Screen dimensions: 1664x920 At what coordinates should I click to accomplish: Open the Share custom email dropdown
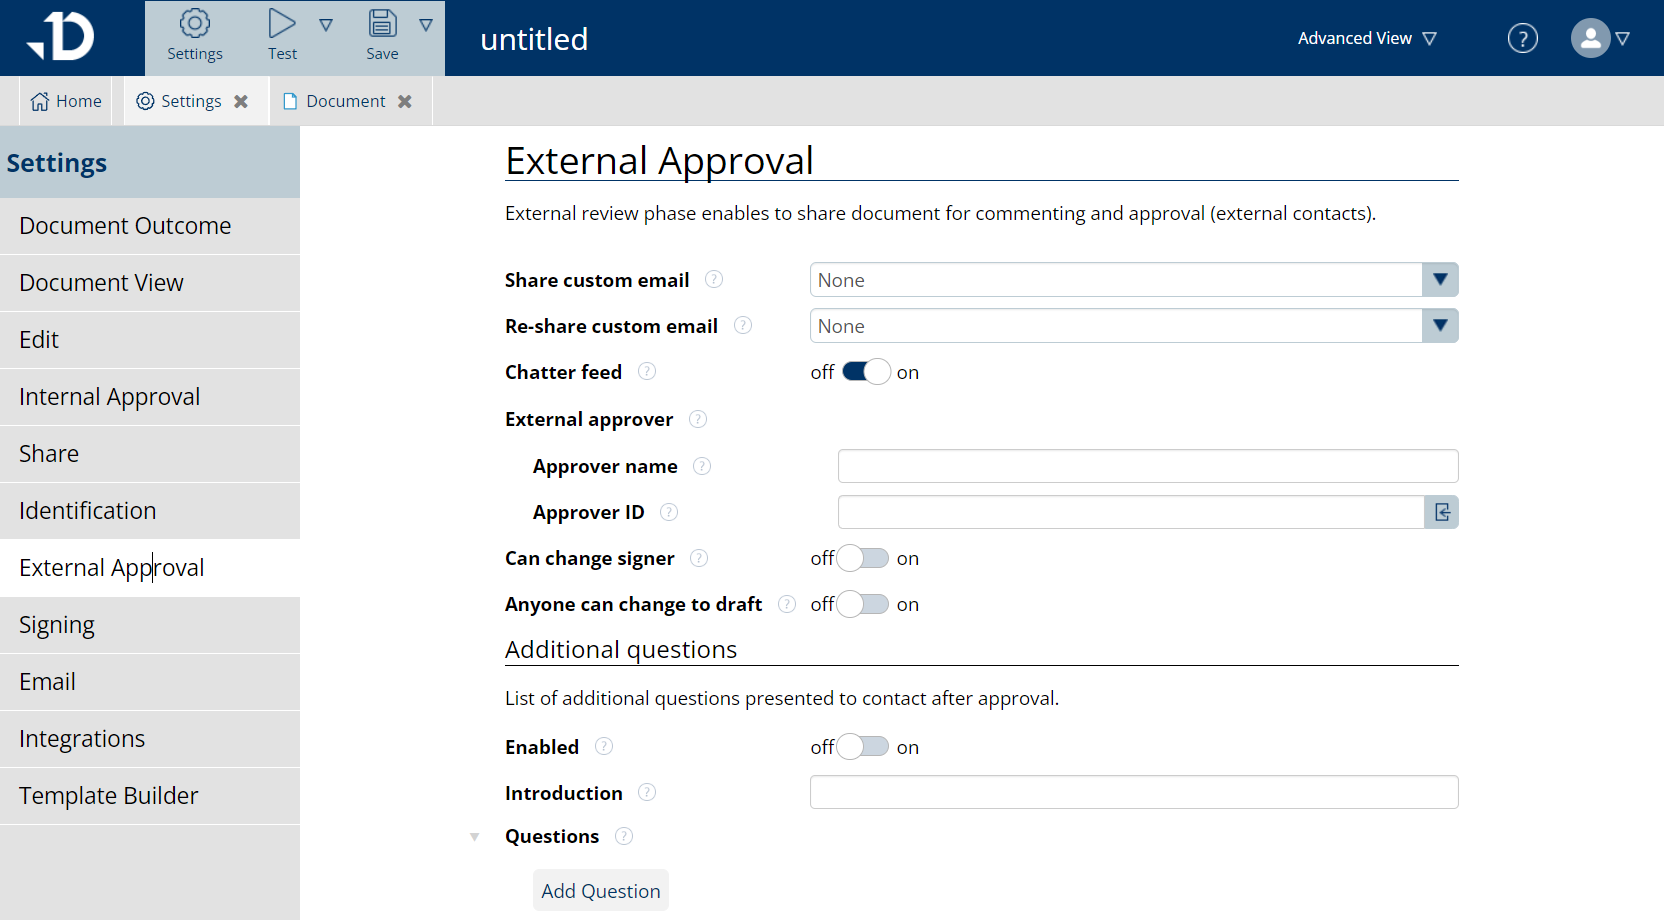point(1440,279)
